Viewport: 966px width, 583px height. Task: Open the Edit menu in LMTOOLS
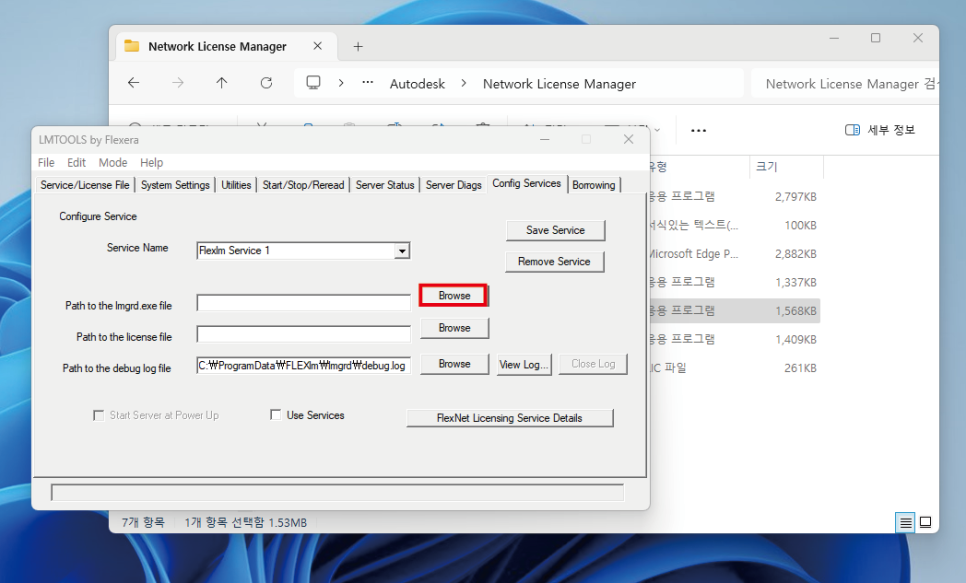coord(76,163)
